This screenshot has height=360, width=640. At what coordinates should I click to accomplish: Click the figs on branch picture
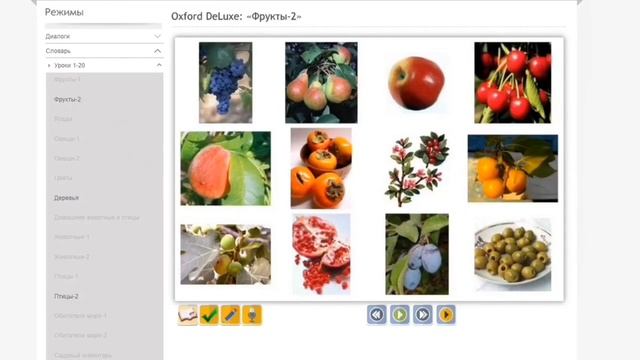point(225,254)
